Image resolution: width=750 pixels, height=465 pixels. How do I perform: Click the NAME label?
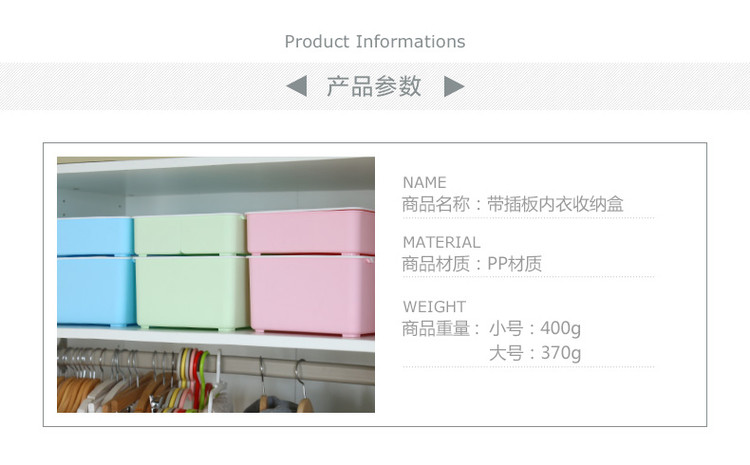tap(424, 183)
